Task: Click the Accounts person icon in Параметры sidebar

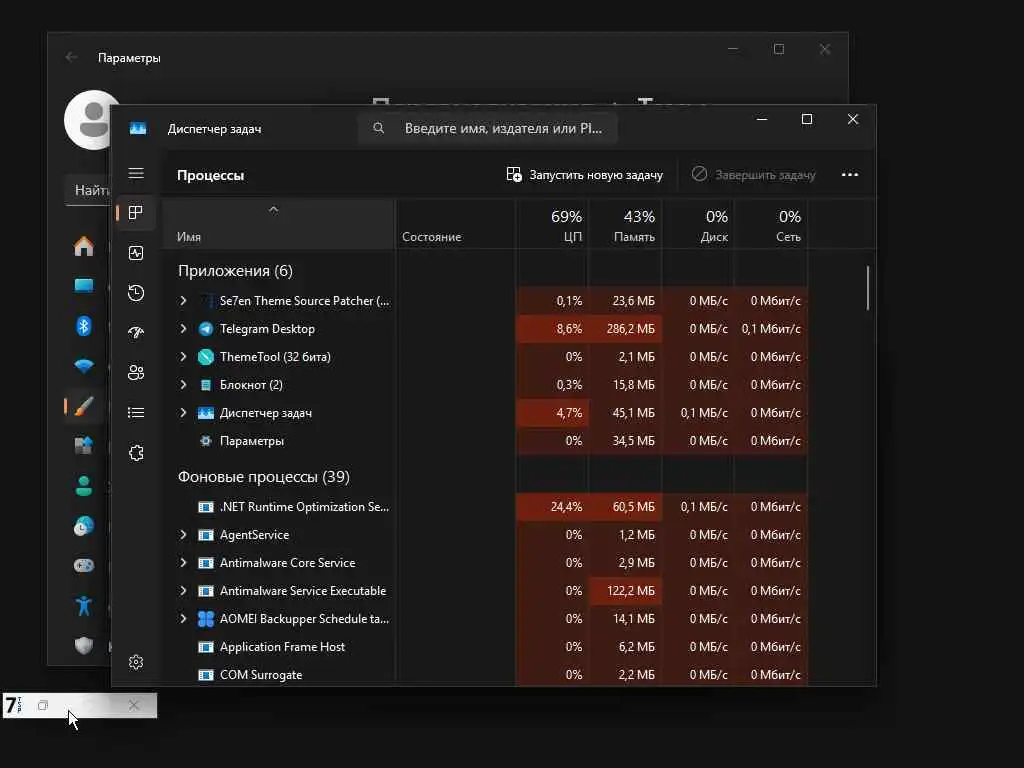Action: point(84,485)
